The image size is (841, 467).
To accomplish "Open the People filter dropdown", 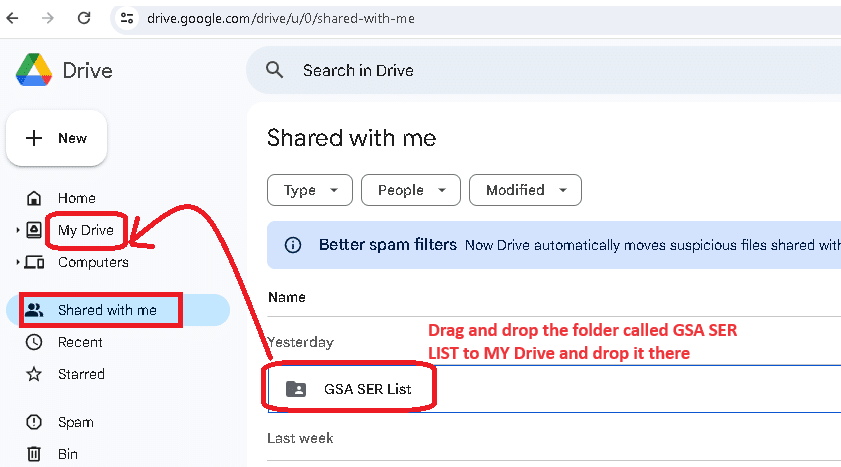I will (x=410, y=190).
